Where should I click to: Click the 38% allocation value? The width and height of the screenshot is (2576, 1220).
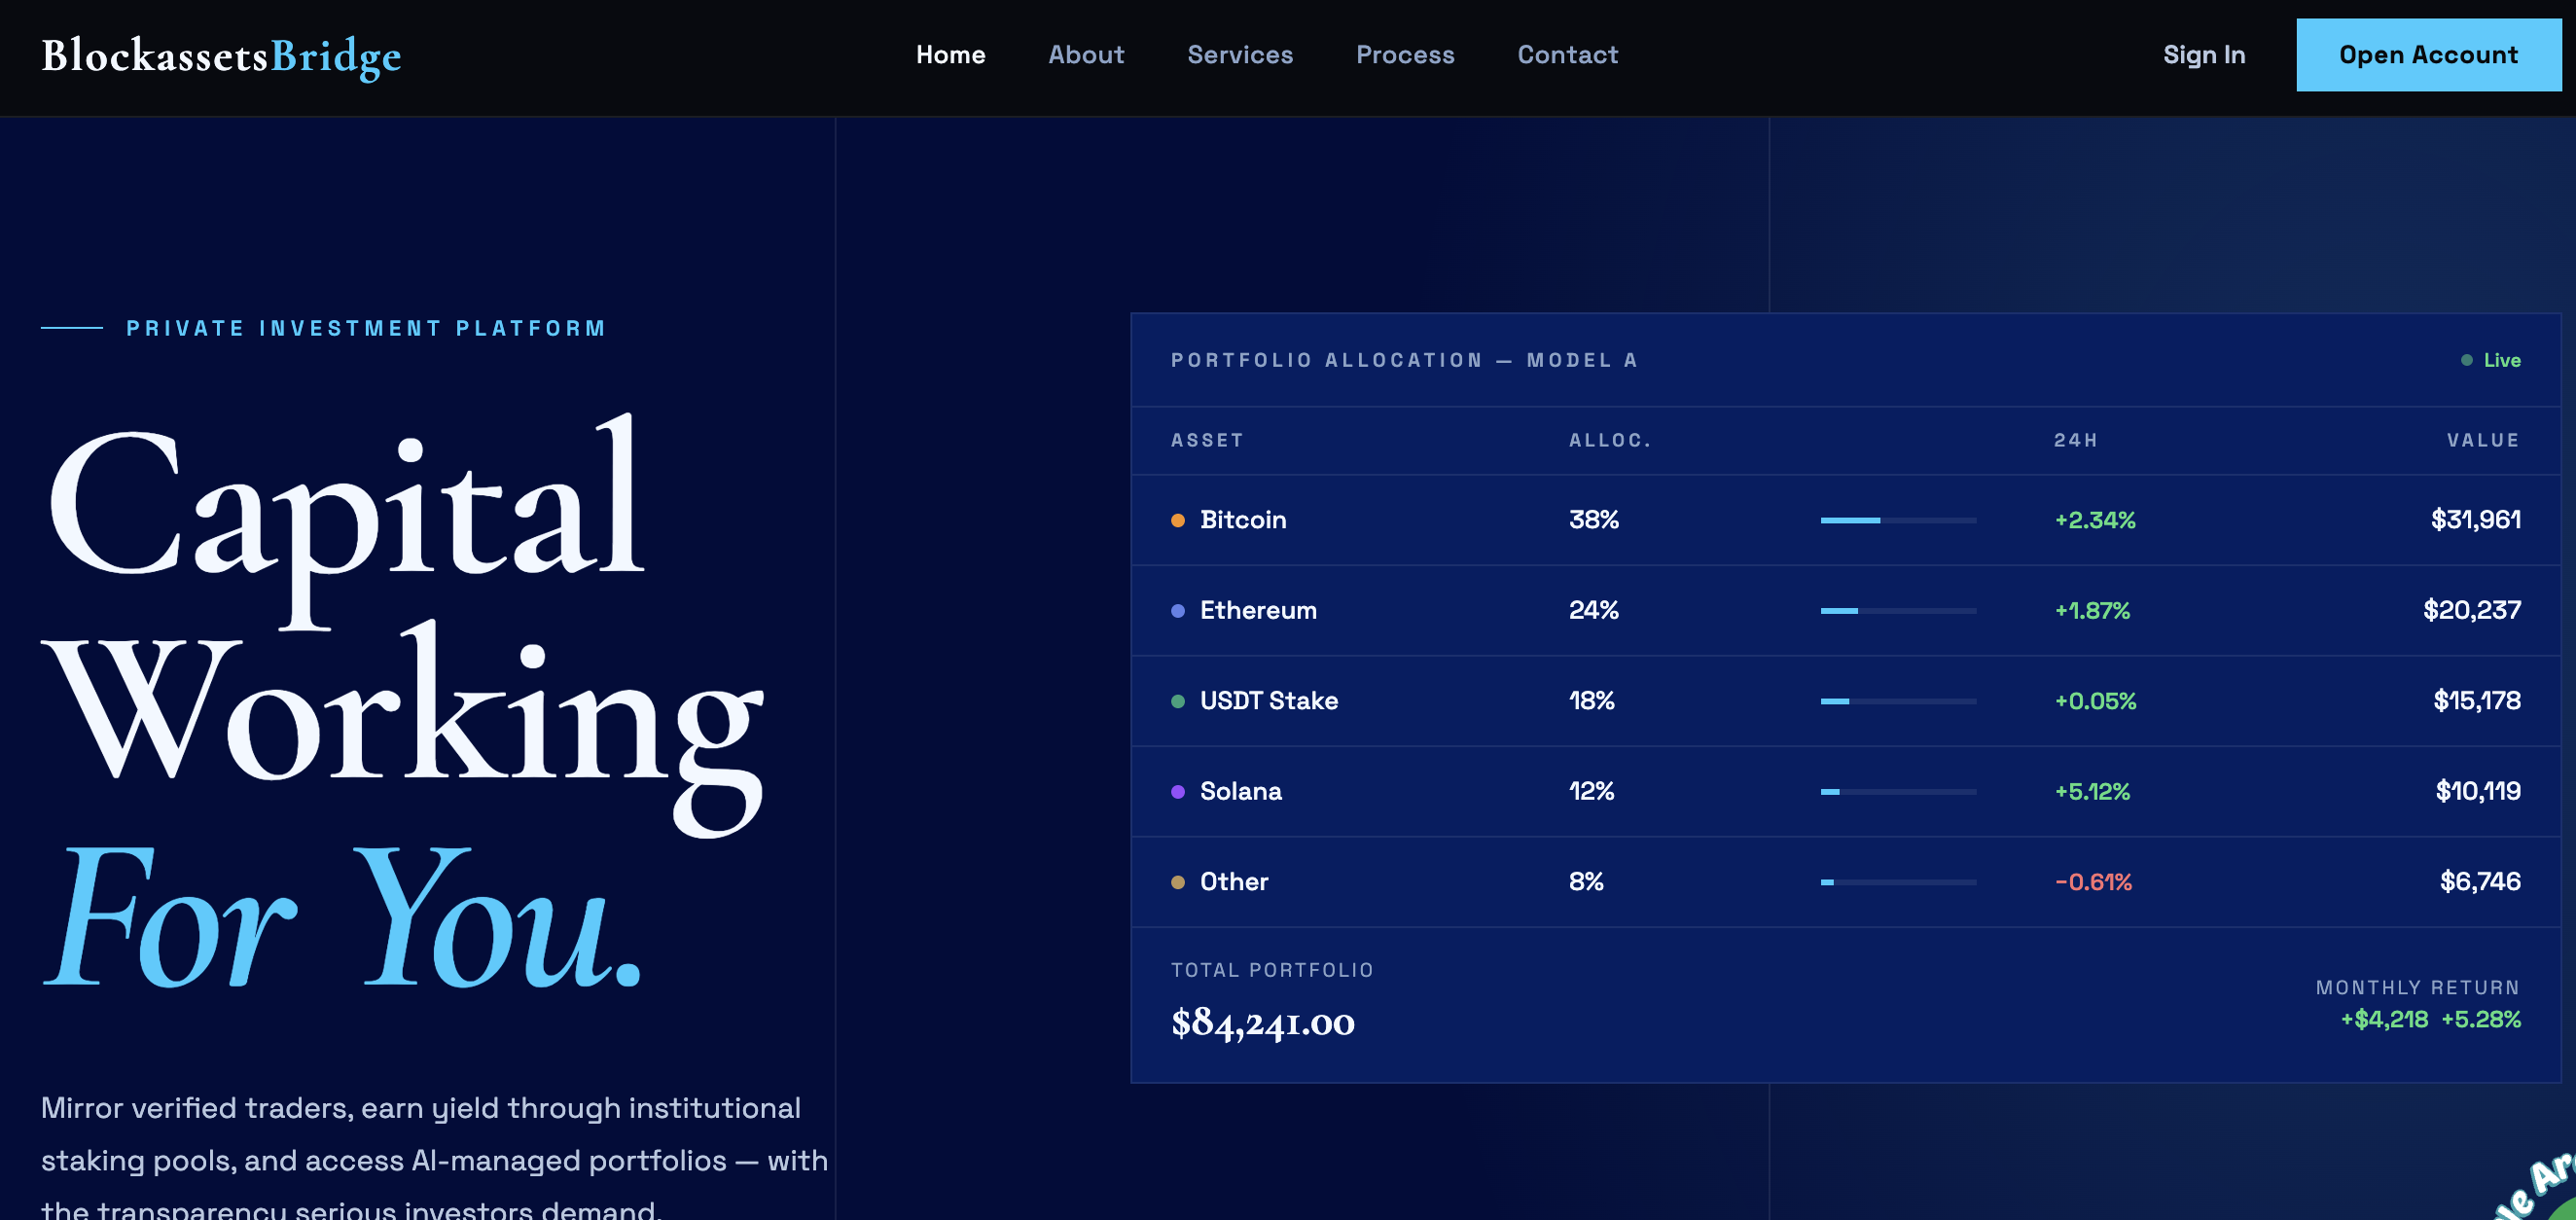(1594, 520)
